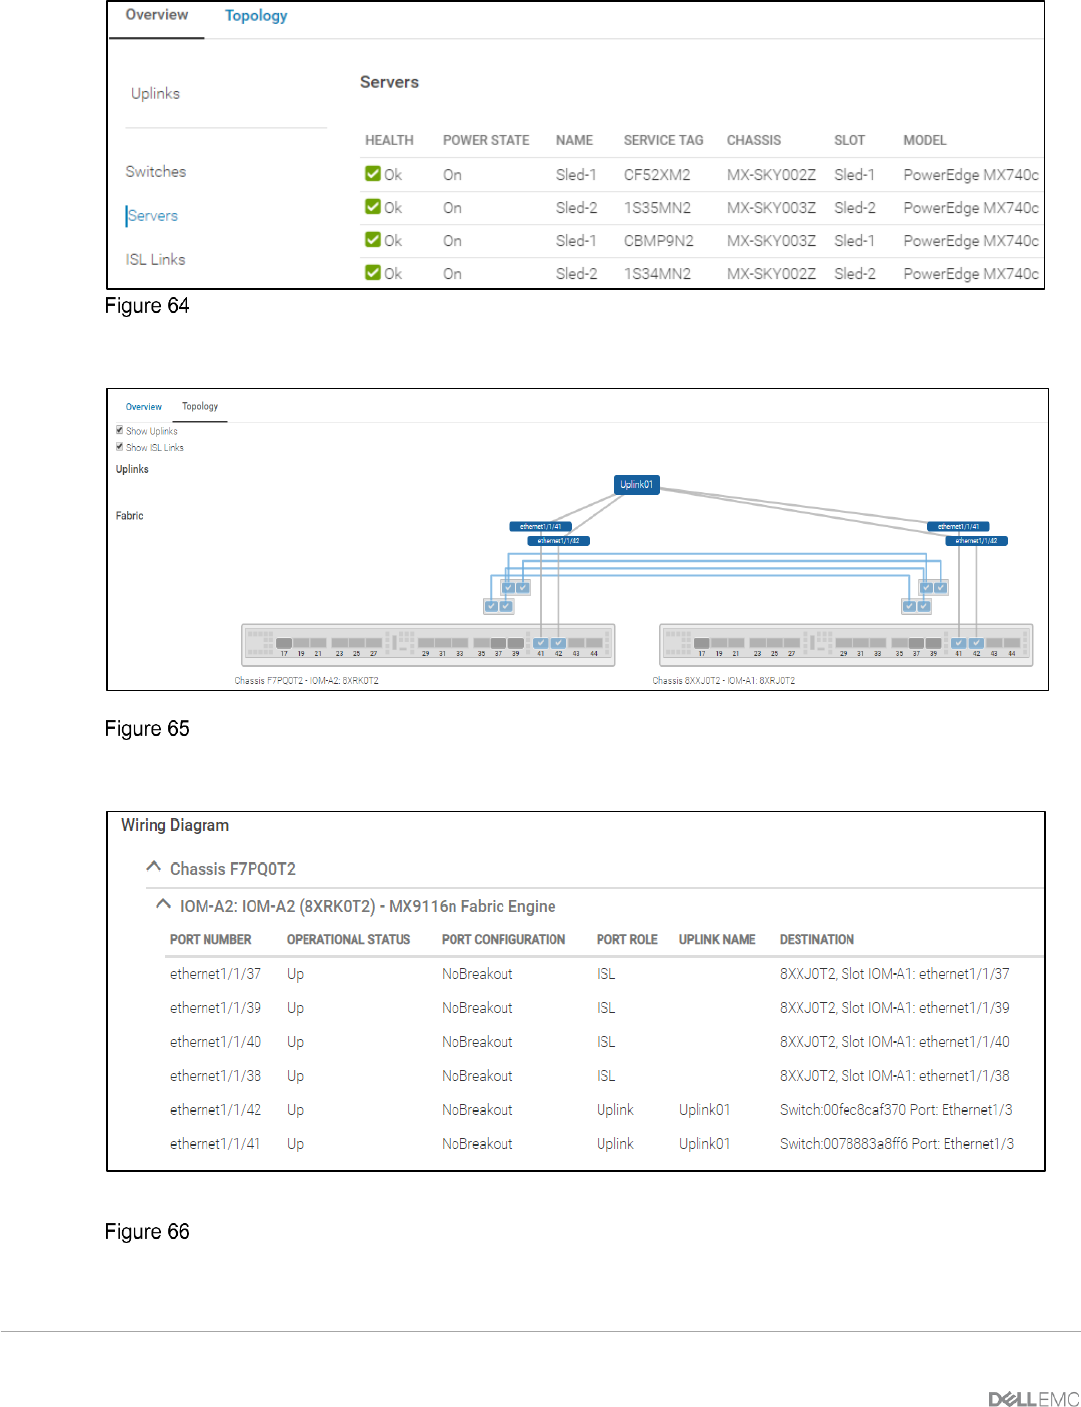Click ethernet1/1/41 node above chassis 8XXJ0T2
Image resolution: width=1081 pixels, height=1407 pixels.
[958, 526]
